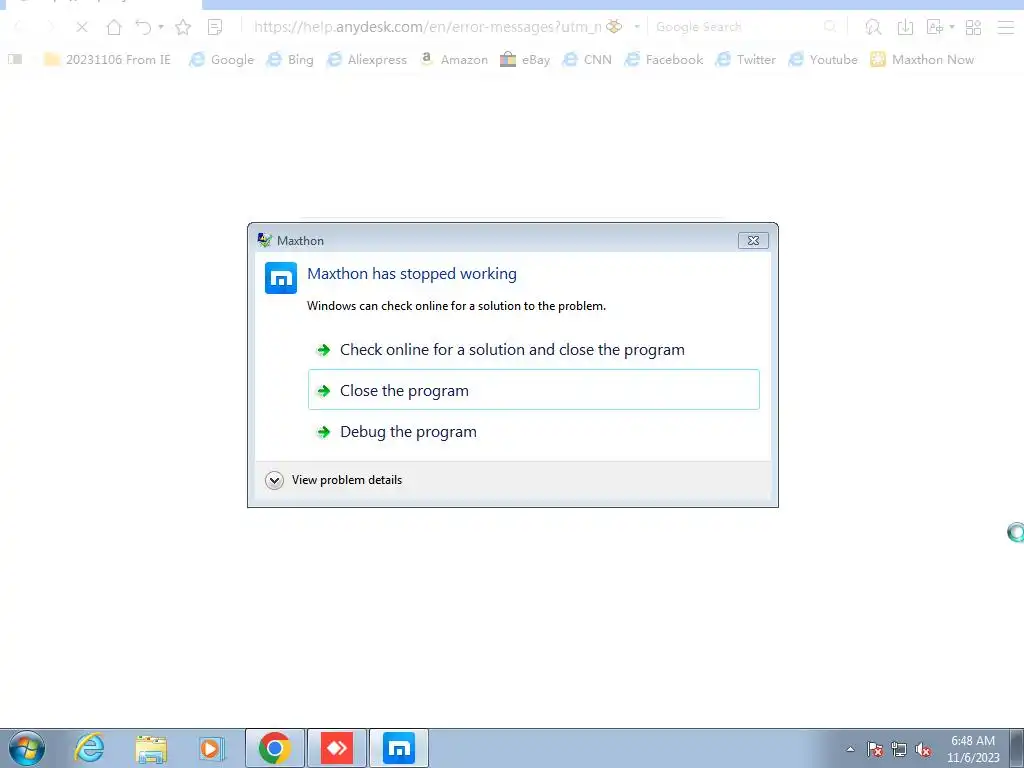Choose Debug the program

534,432
